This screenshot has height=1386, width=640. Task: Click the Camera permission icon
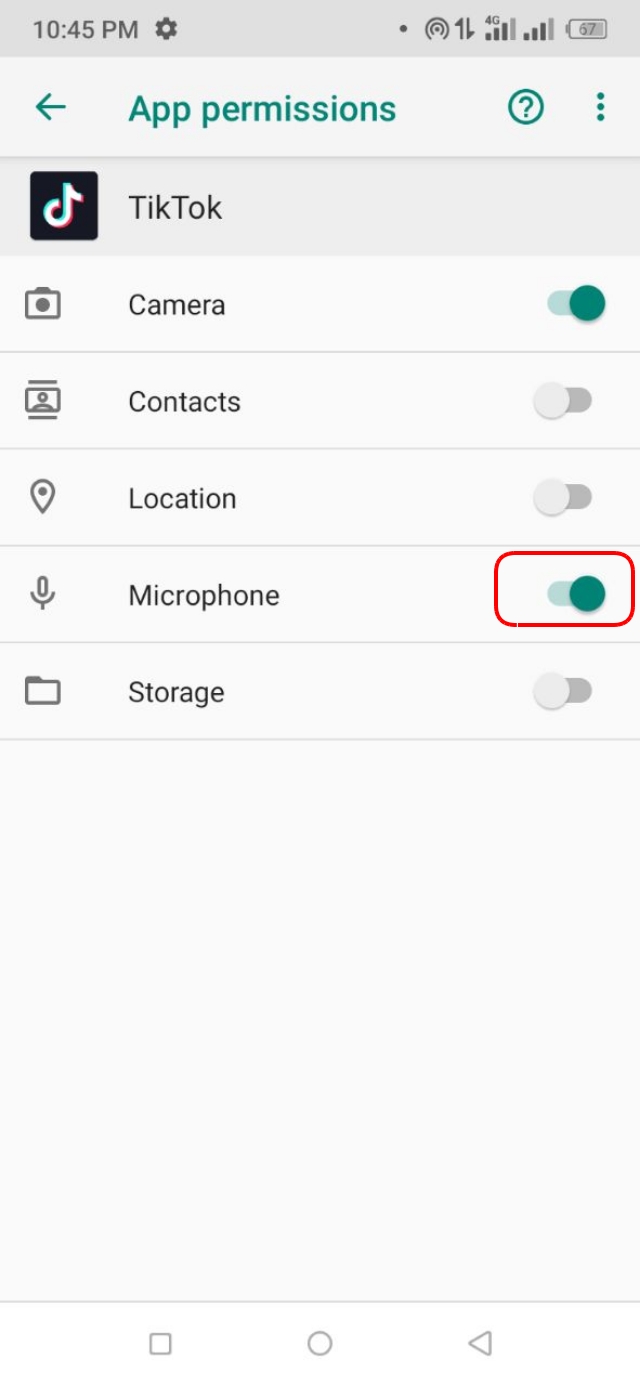44,304
